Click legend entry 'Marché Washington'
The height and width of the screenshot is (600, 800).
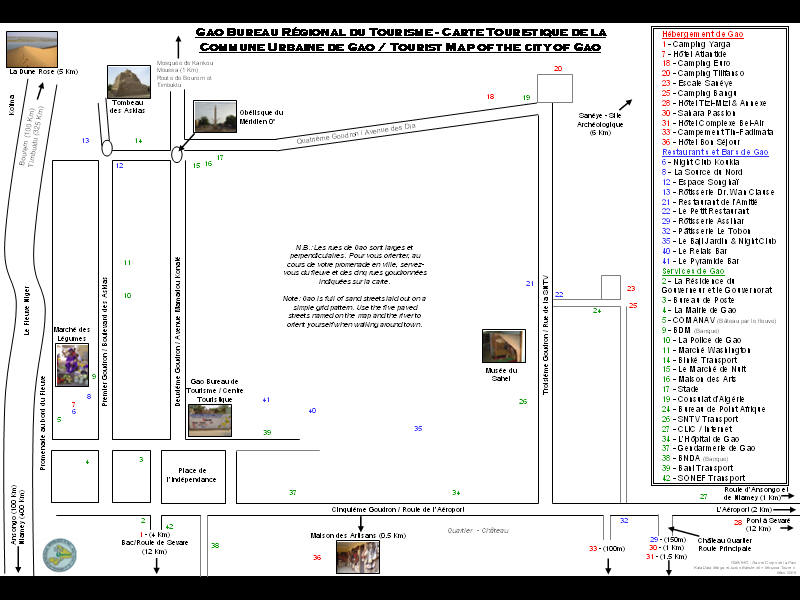coord(706,350)
